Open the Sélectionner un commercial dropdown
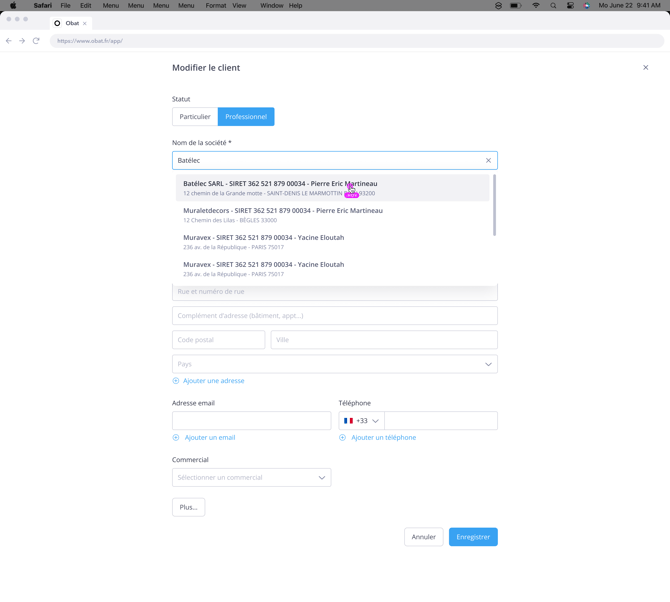Viewport: 670px width, 602px height. coord(251,478)
